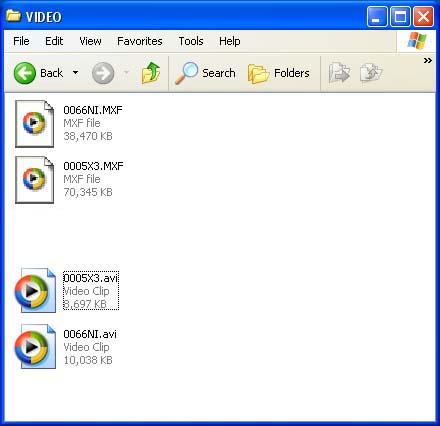Select the 0005X3.MXF file icon

34,180
